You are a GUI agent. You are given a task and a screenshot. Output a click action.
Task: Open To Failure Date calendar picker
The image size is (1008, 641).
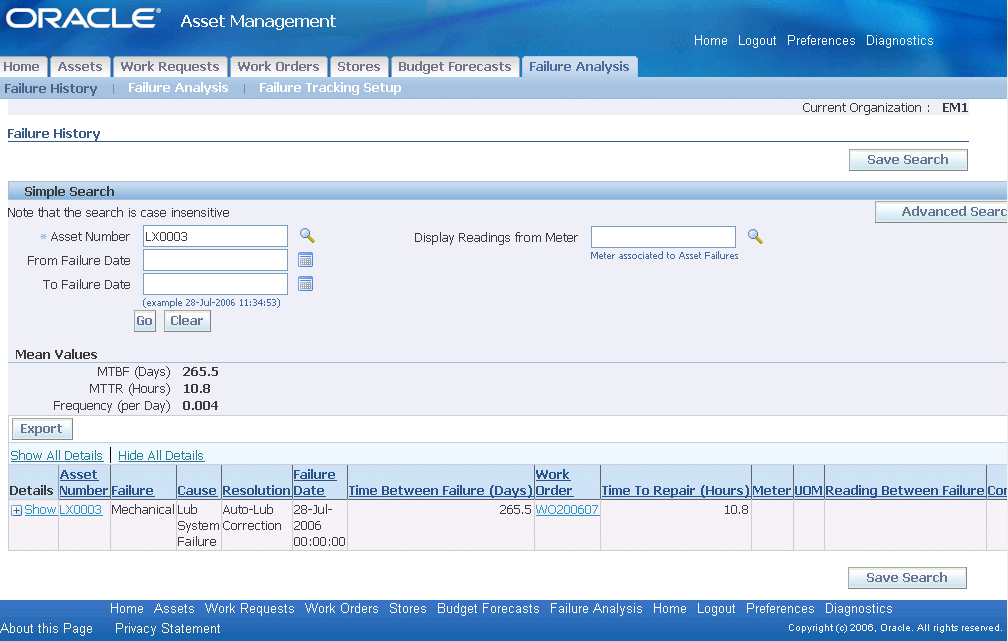305,284
